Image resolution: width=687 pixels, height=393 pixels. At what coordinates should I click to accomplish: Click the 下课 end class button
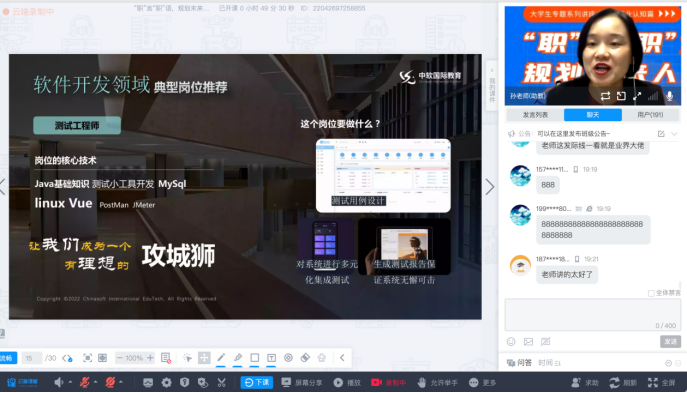coord(257,382)
